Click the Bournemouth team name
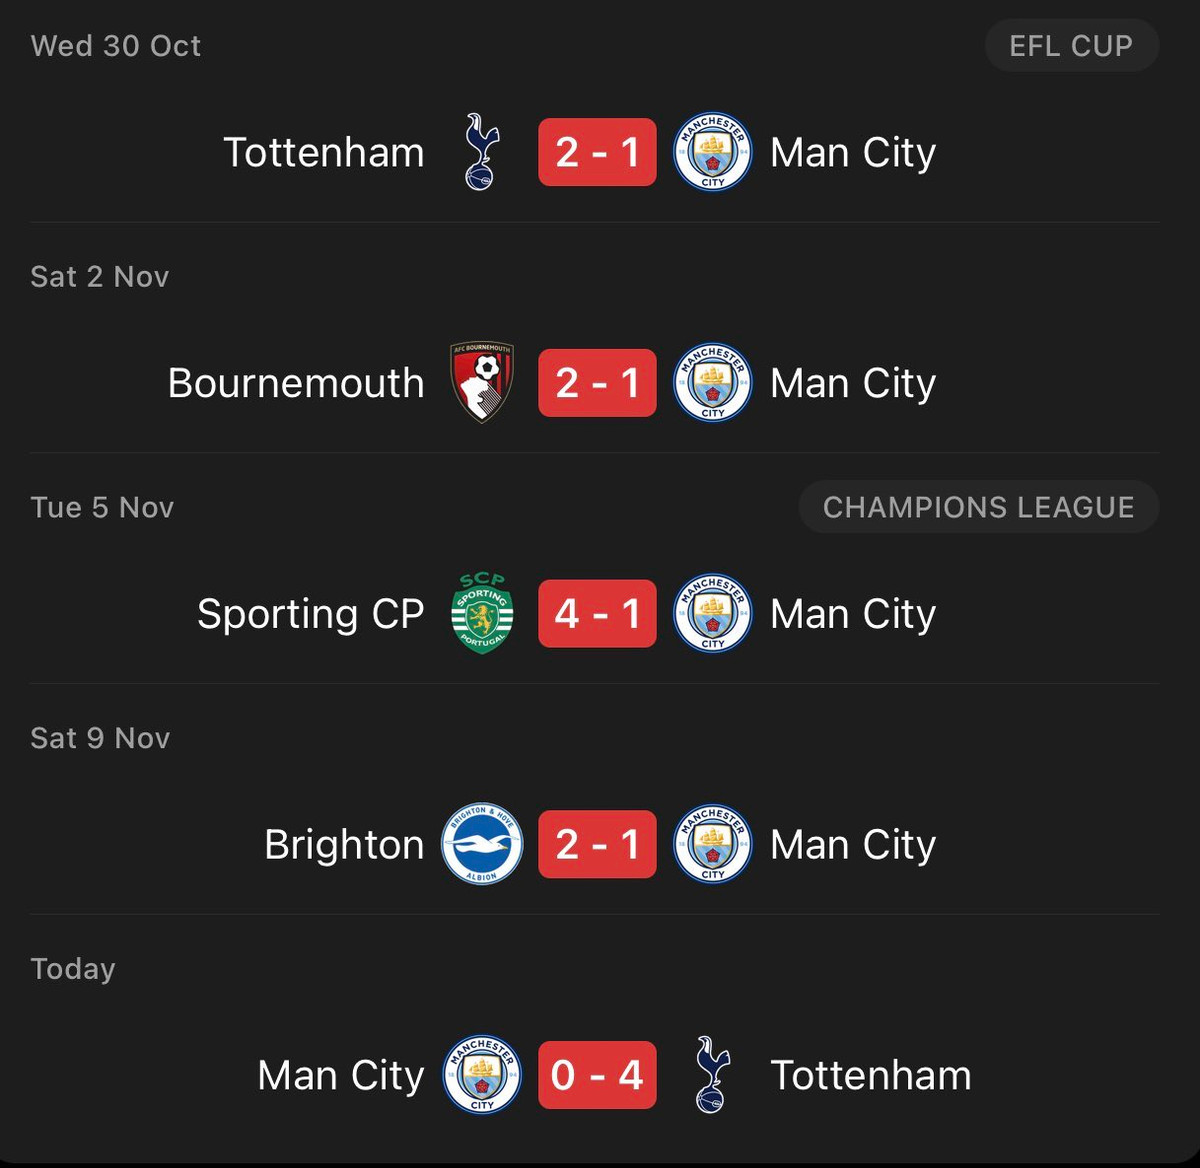Image resolution: width=1200 pixels, height=1168 pixels. 296,383
